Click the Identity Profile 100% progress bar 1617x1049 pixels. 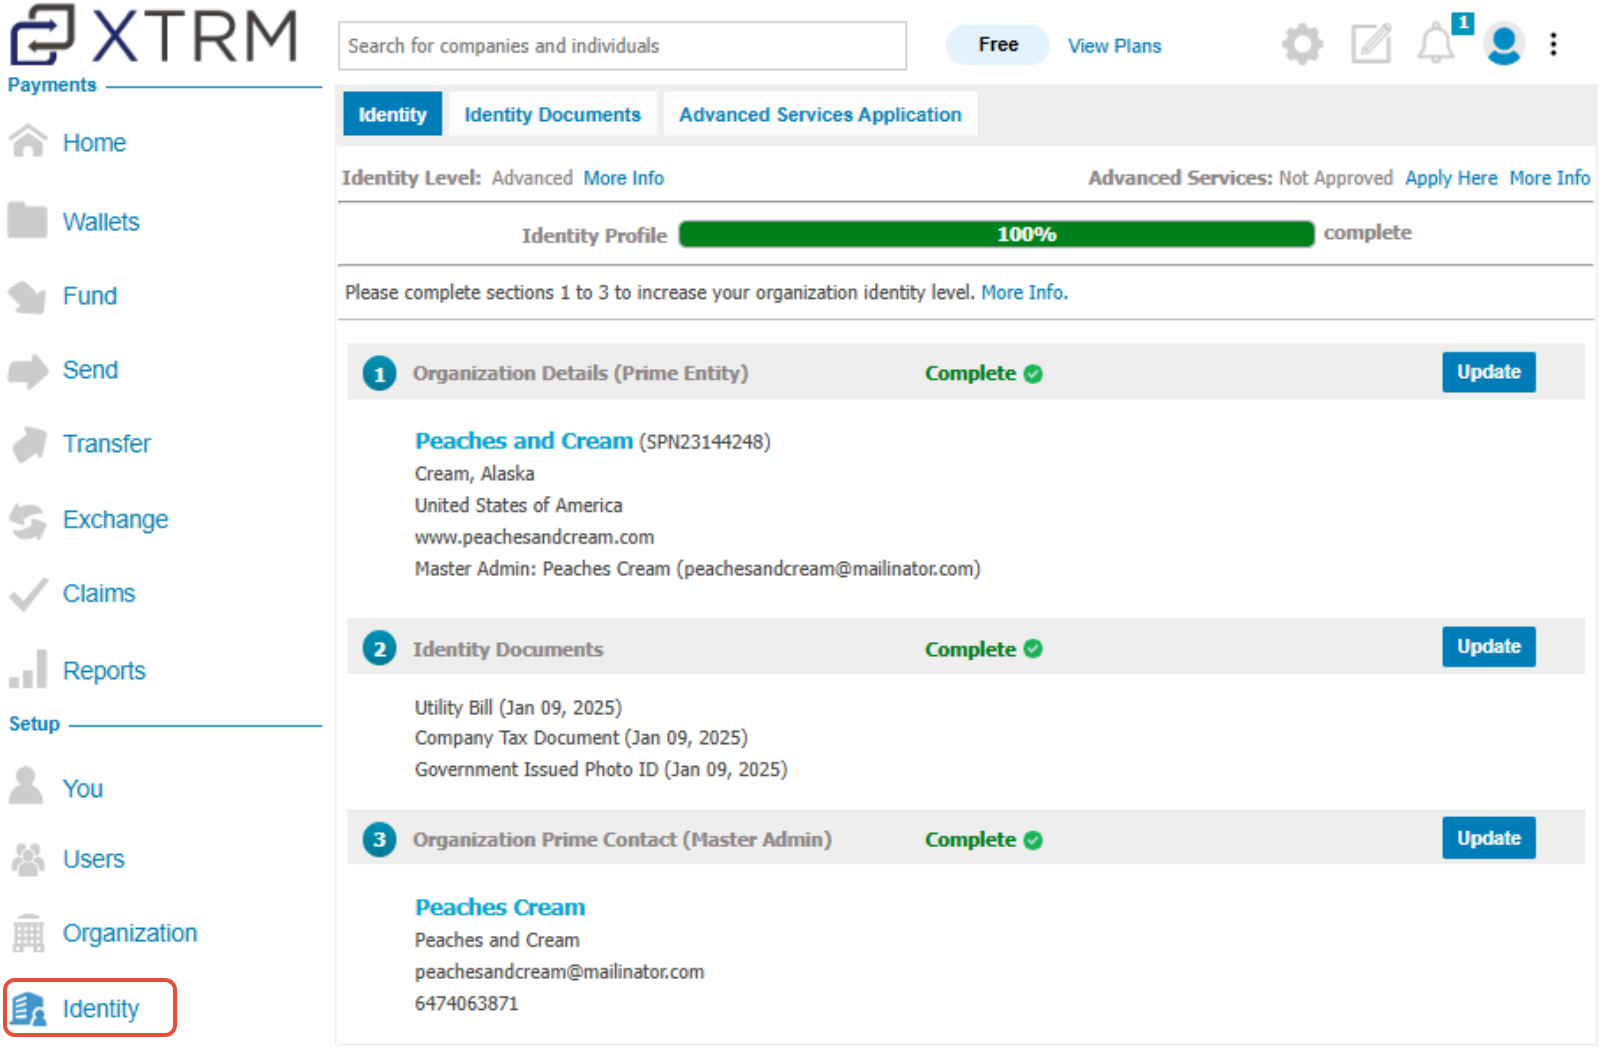click(x=996, y=234)
